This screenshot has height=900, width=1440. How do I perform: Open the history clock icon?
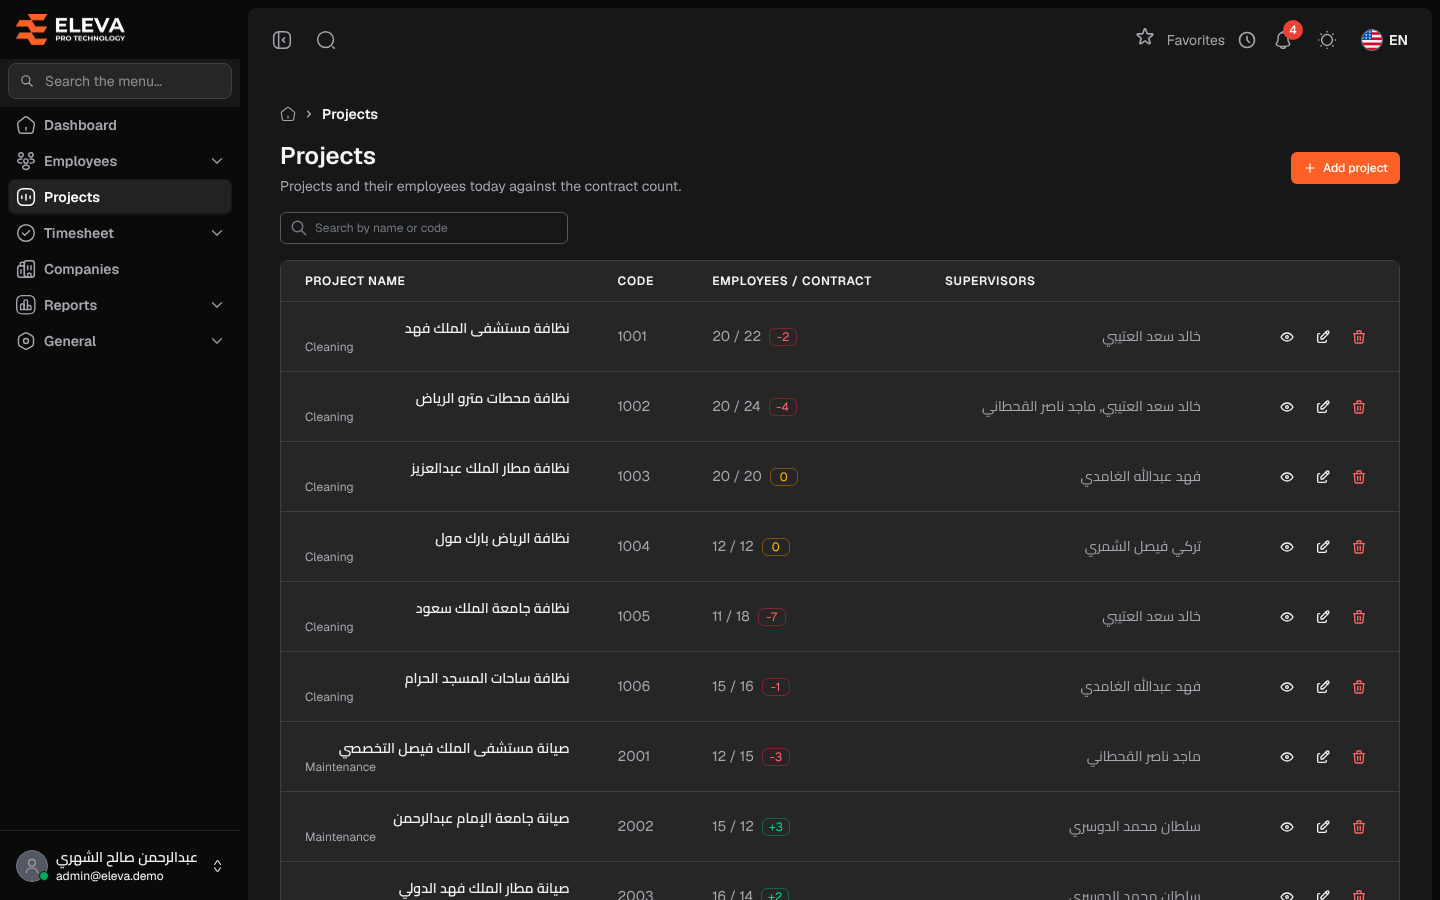pyautogui.click(x=1247, y=40)
